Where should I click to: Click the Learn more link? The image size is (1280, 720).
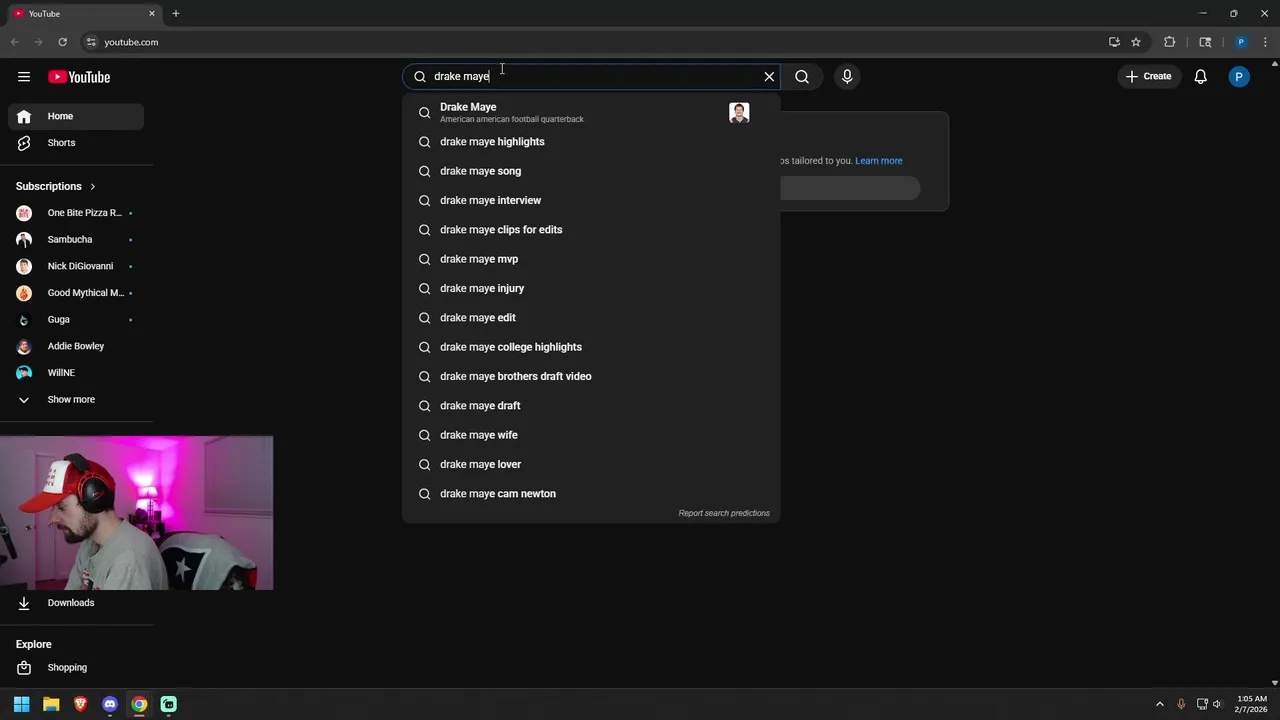[879, 161]
